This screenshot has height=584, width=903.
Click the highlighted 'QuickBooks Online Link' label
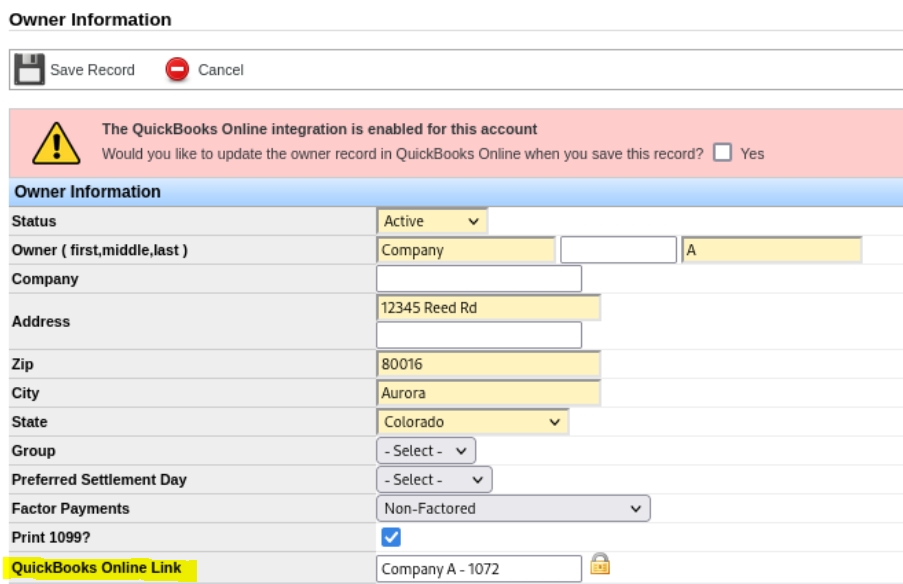[97, 568]
